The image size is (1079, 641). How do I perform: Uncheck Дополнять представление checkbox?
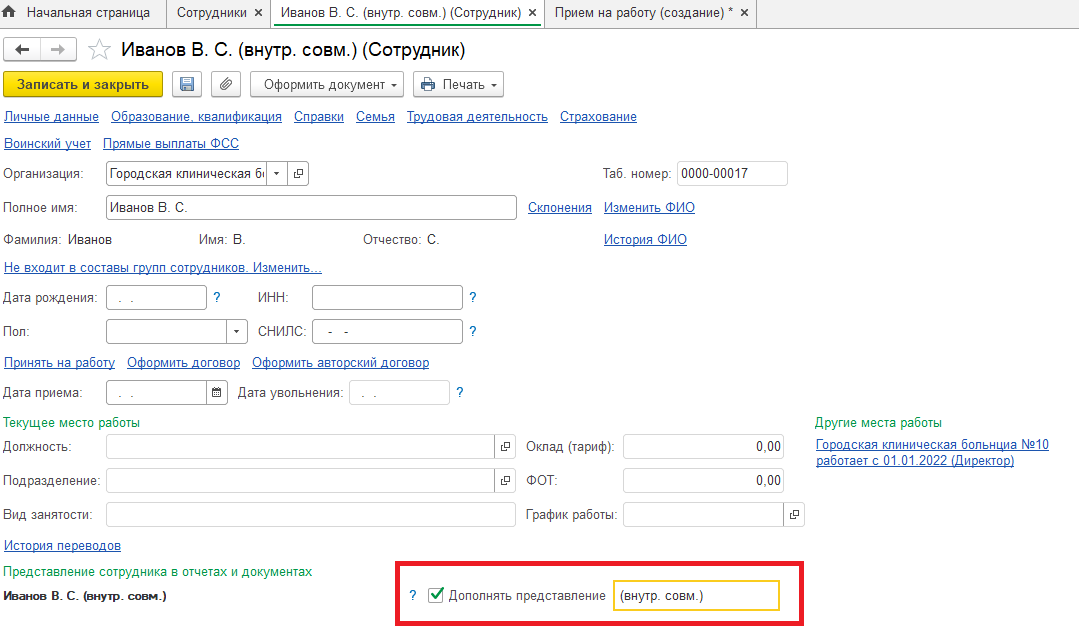[x=436, y=595]
